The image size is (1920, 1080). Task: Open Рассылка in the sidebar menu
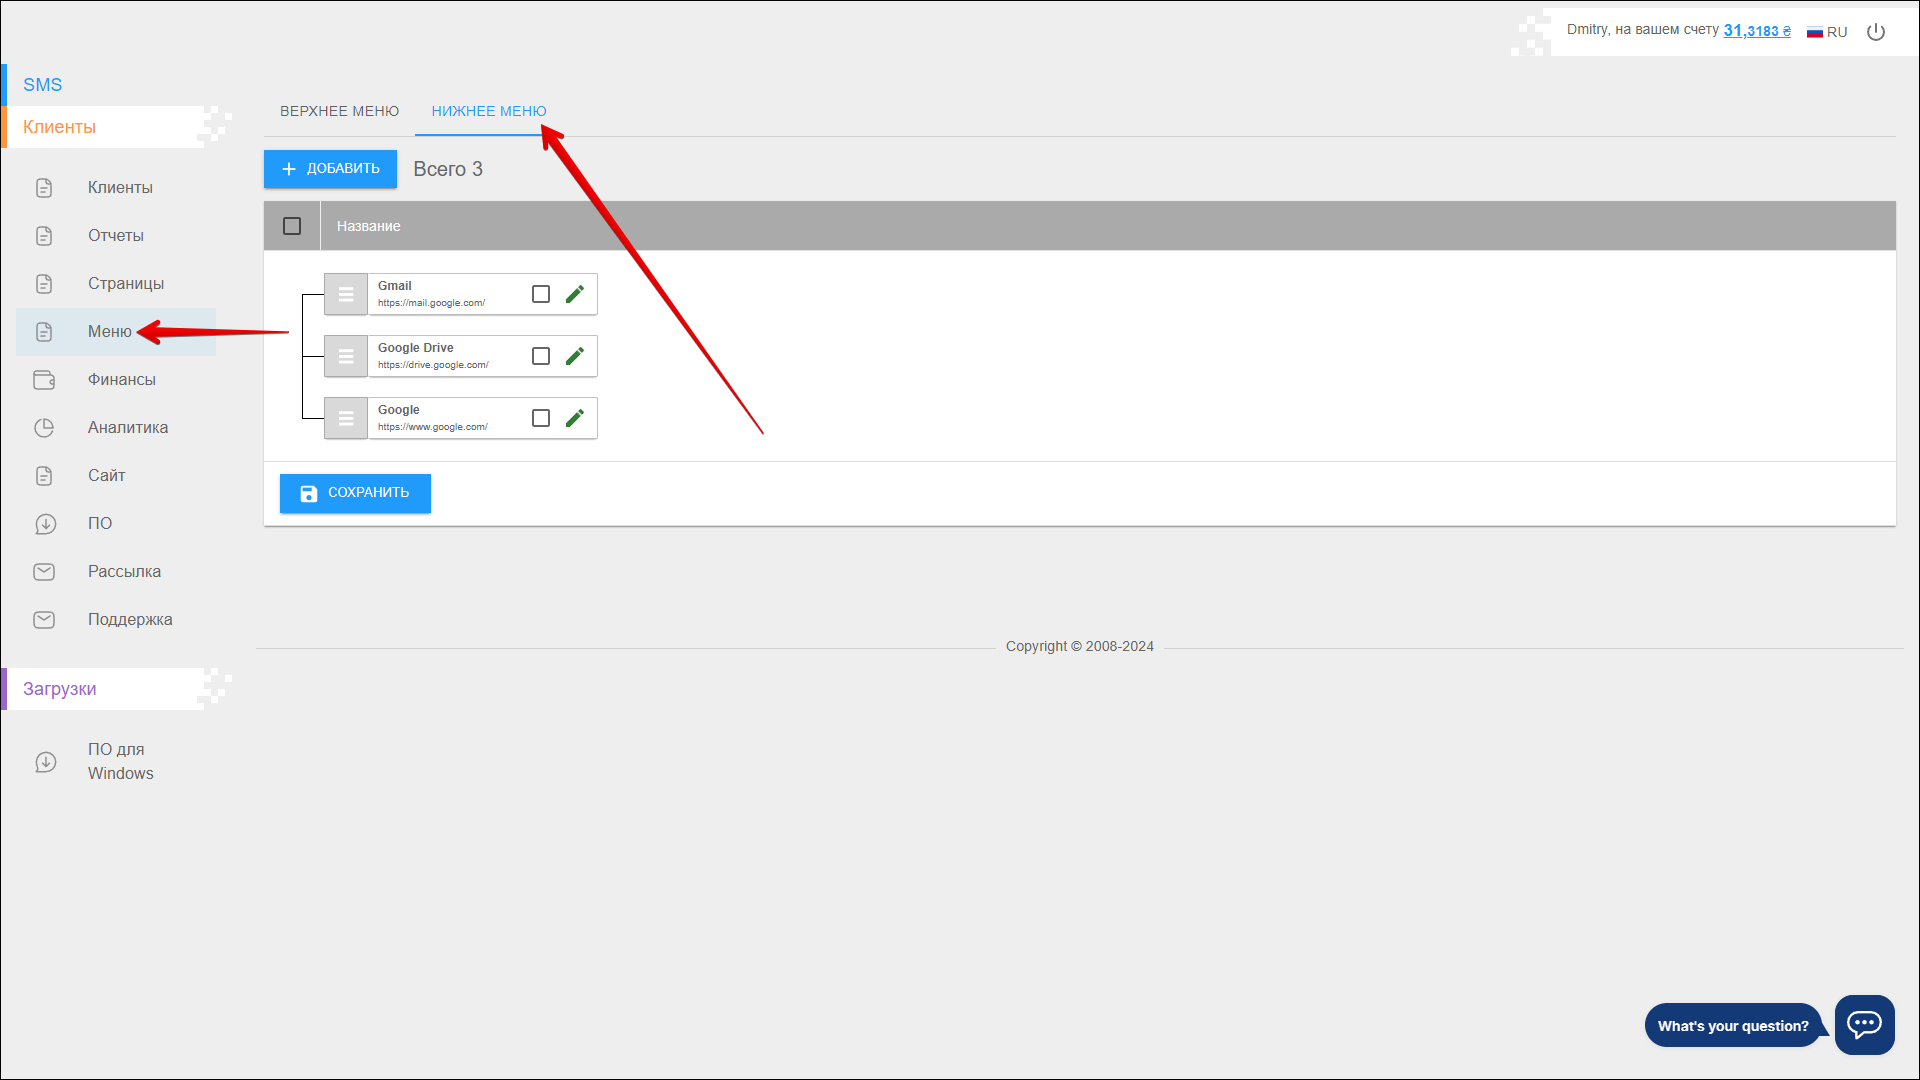coord(124,572)
